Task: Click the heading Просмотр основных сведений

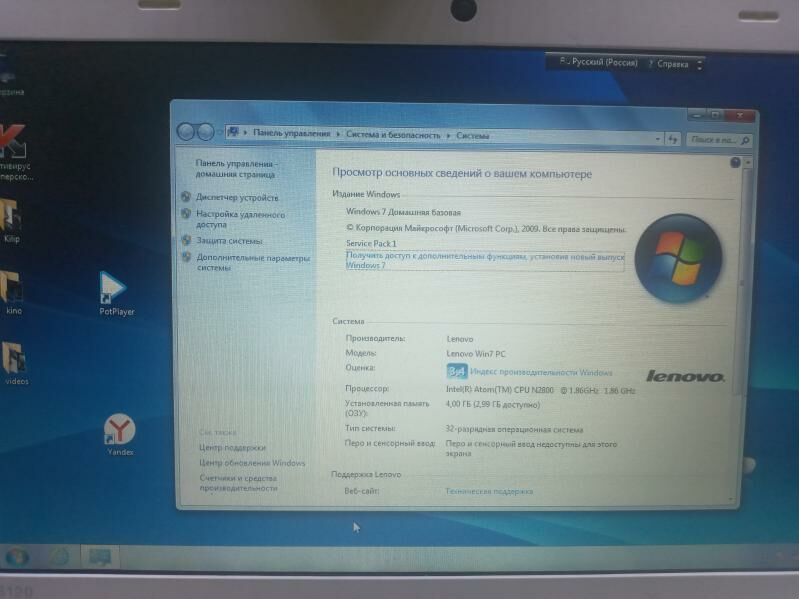Action: 462,173
